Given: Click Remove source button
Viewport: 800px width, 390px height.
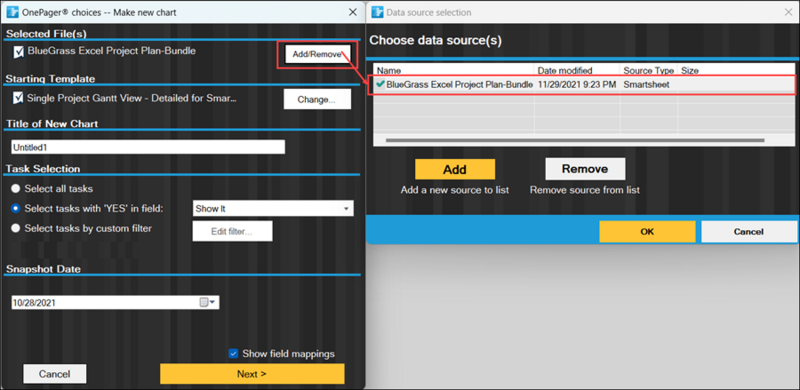Looking at the screenshot, I should click(585, 169).
